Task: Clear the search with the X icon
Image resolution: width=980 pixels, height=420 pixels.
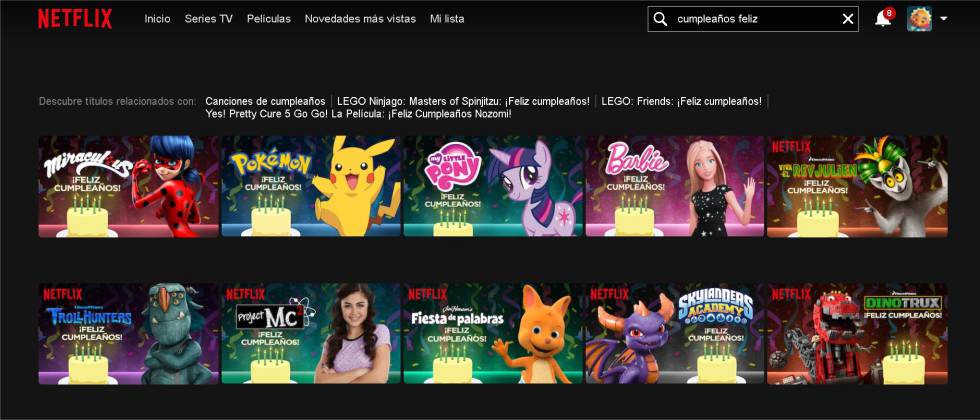Action: pos(848,19)
